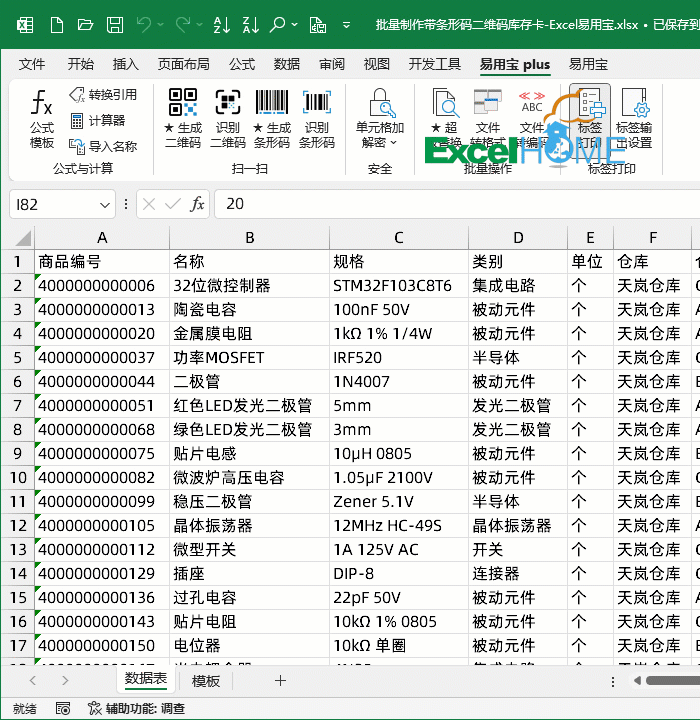700x720 pixels.
Task: Sort ascending A to Z
Action: point(222,24)
